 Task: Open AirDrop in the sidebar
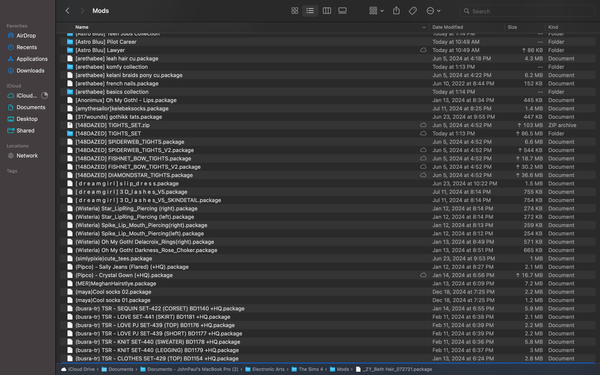click(26, 36)
